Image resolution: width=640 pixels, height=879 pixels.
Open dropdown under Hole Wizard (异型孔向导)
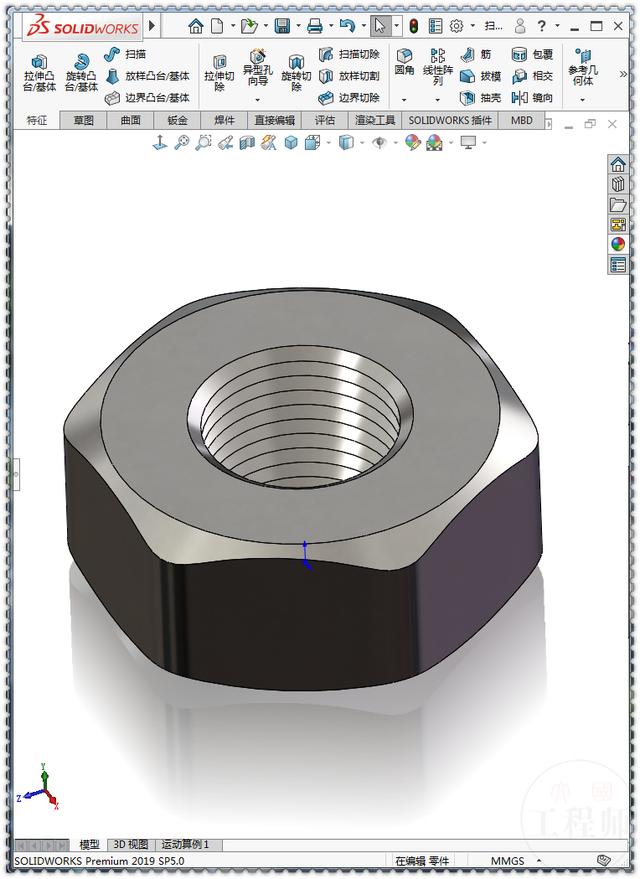[x=258, y=100]
